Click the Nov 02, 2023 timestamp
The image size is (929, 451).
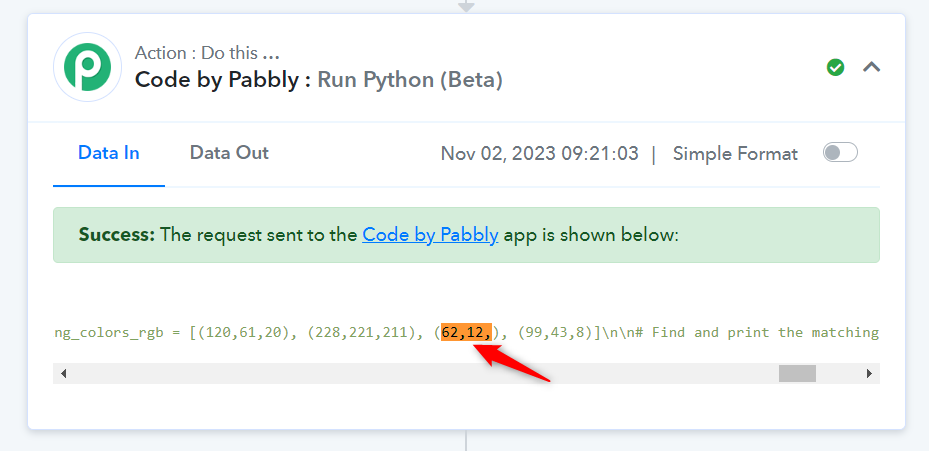point(540,153)
